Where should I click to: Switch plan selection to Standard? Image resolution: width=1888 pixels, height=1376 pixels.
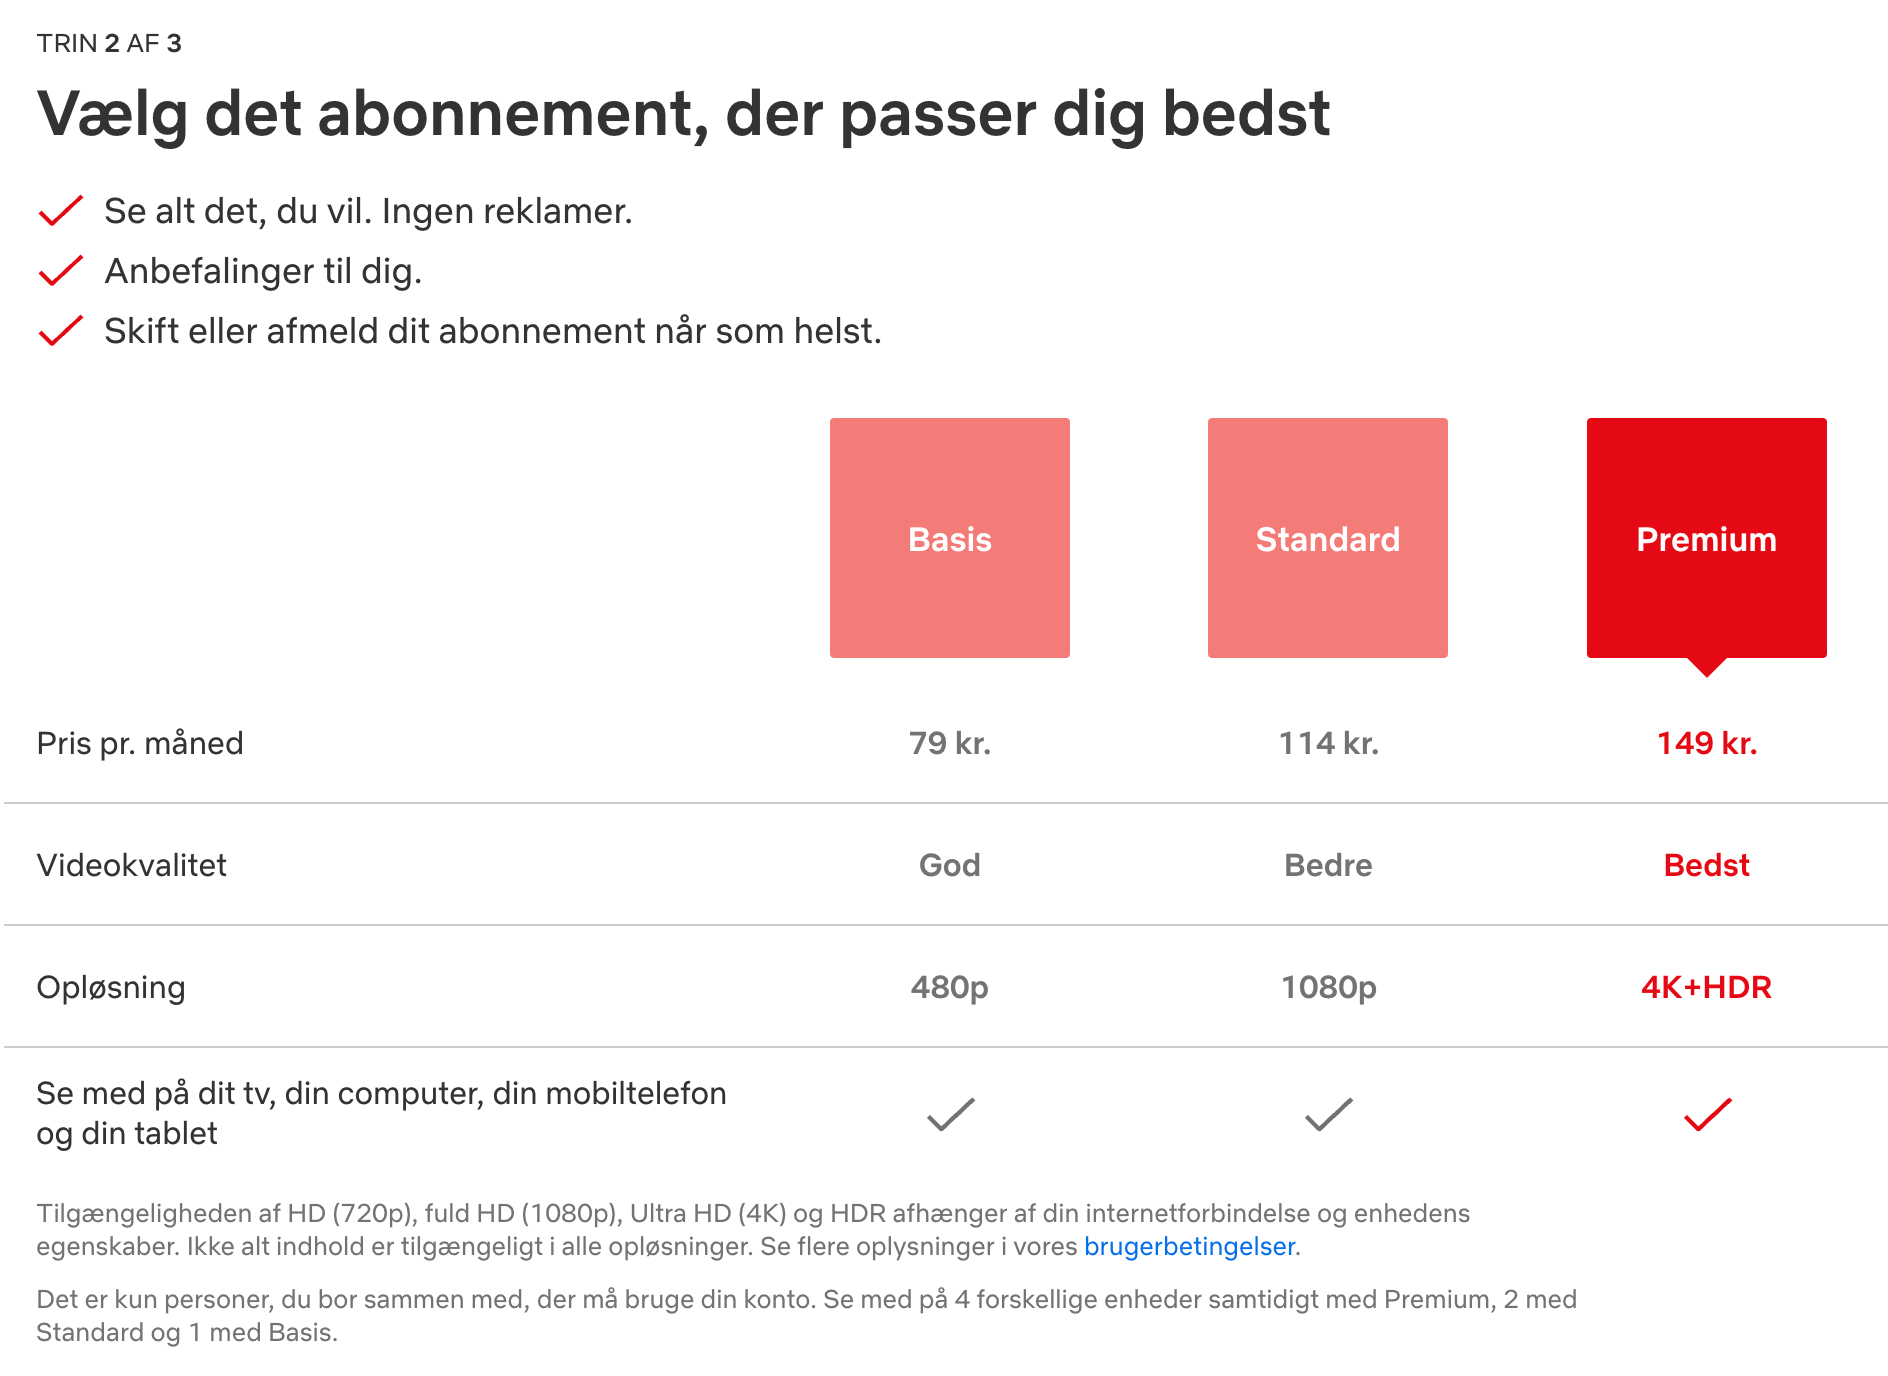(1327, 538)
